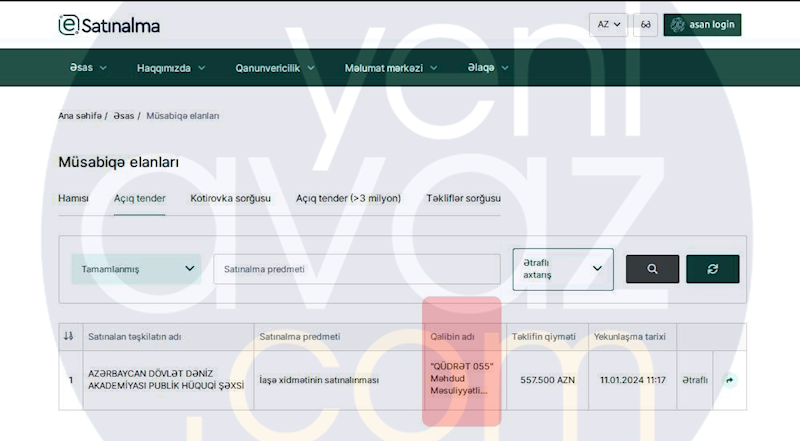The width and height of the screenshot is (800, 441).
Task: Expand the Ətraflı axtarış advanced search
Action: click(563, 269)
